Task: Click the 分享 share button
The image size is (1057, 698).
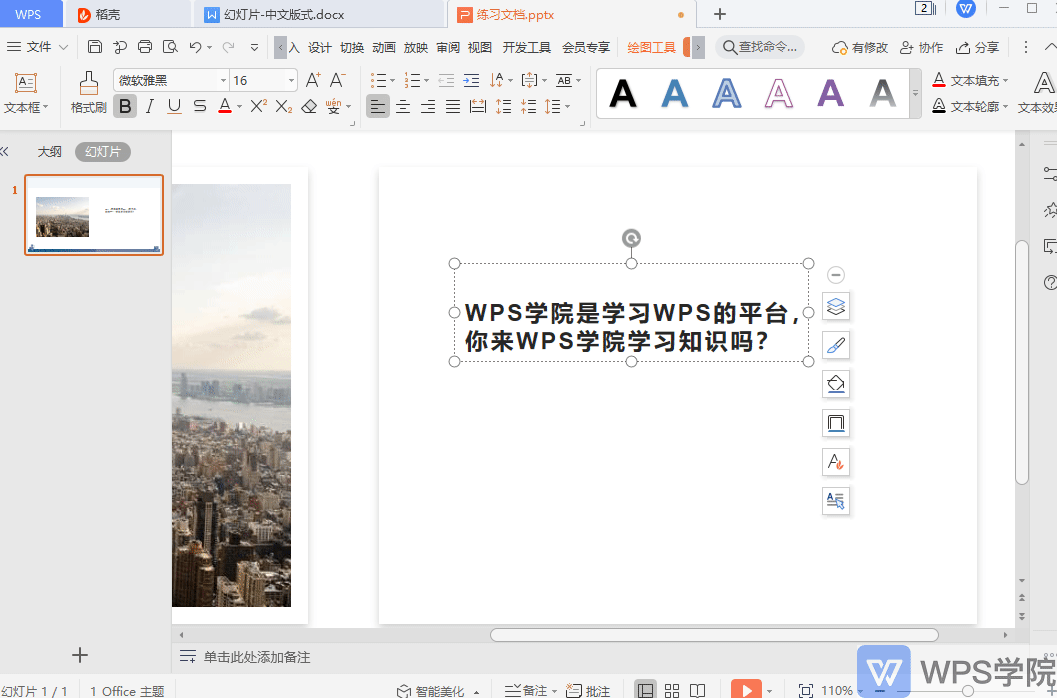Action: point(977,47)
